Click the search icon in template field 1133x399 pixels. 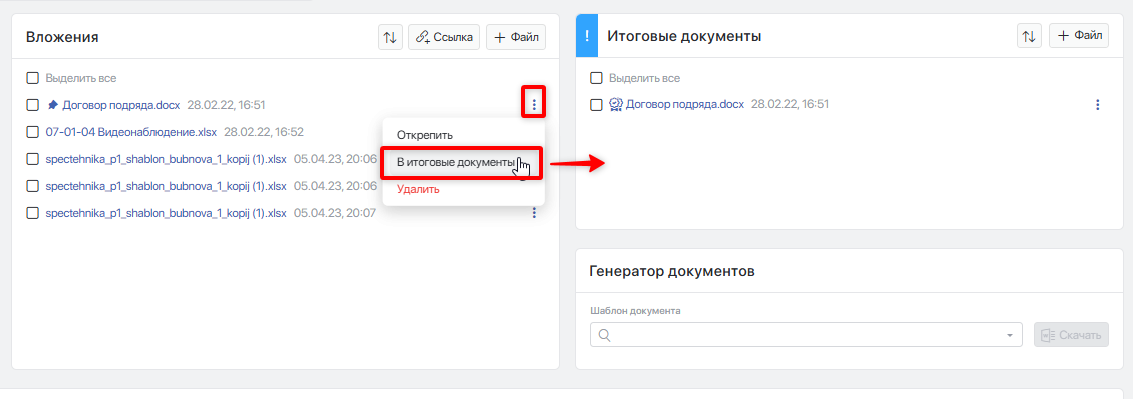[605, 335]
